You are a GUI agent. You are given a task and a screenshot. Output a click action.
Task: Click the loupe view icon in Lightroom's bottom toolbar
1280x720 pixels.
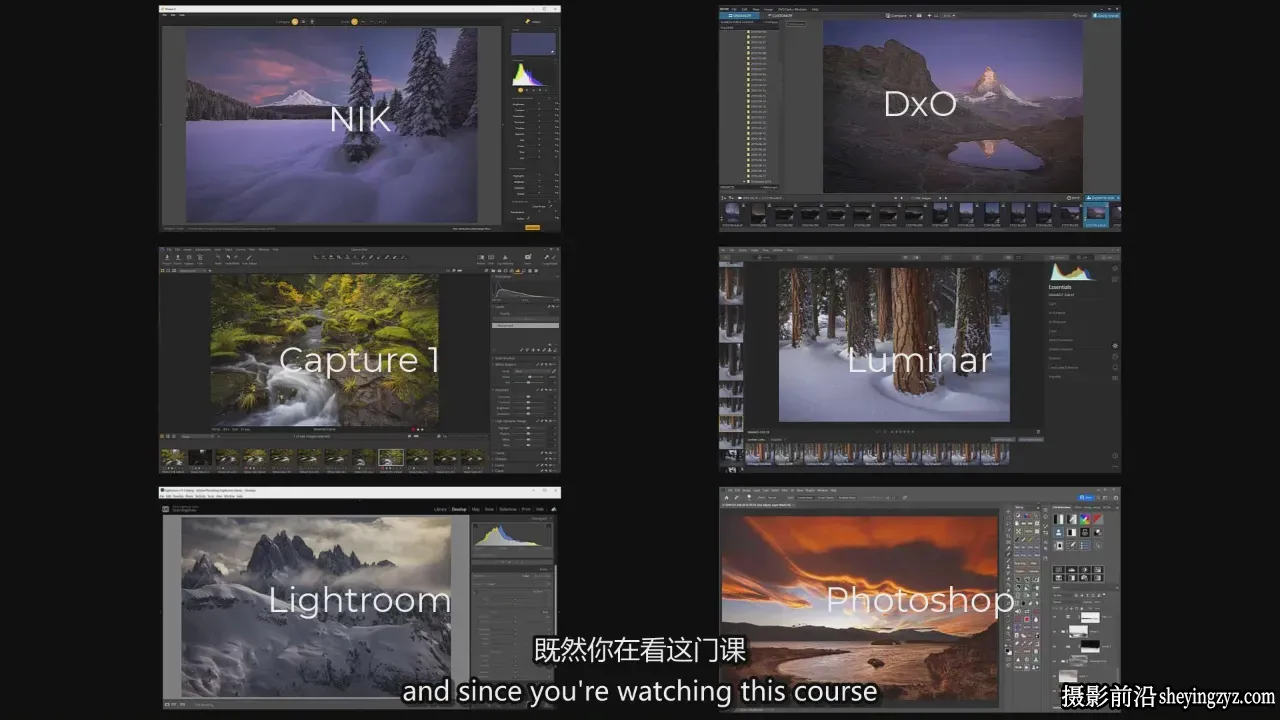169,705
